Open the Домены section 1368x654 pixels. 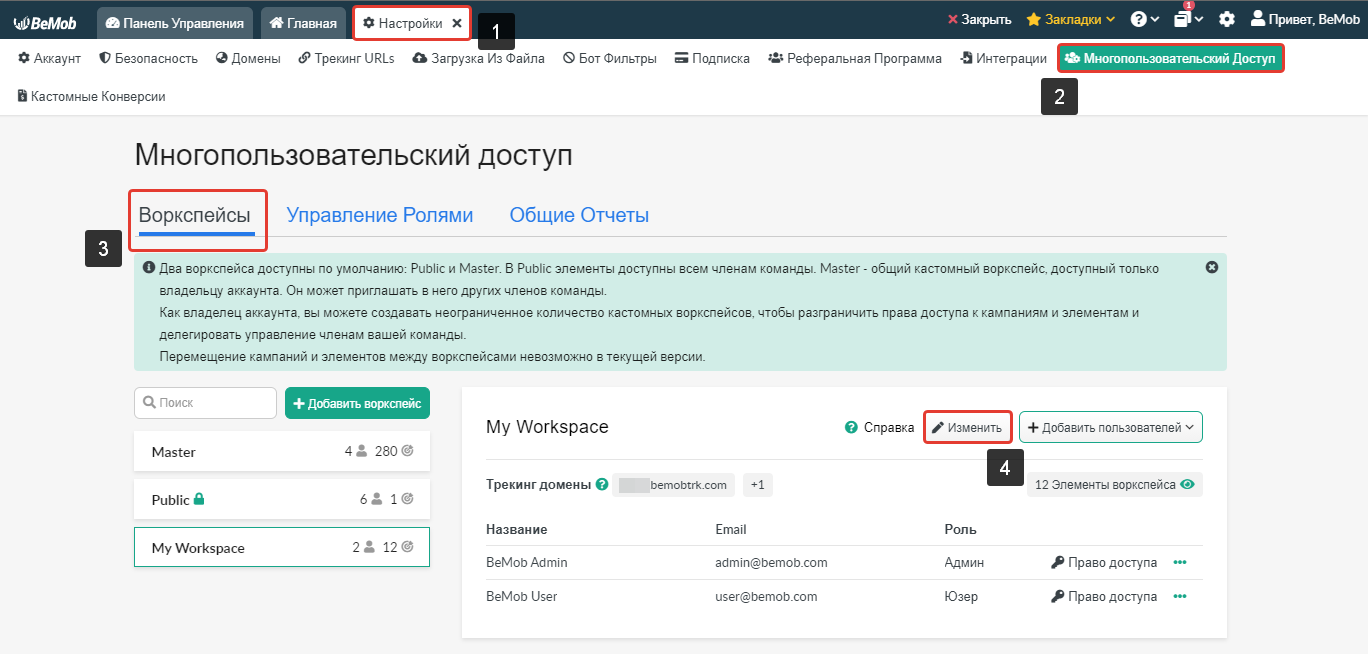(x=248, y=58)
